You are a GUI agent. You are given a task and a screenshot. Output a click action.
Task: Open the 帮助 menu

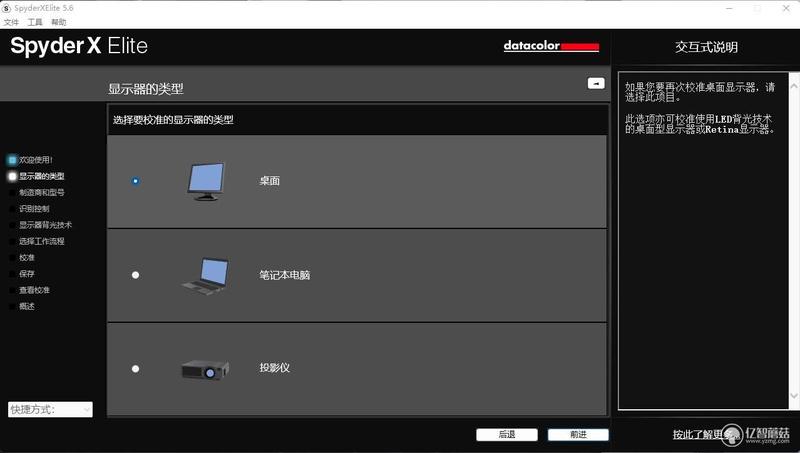[59, 22]
